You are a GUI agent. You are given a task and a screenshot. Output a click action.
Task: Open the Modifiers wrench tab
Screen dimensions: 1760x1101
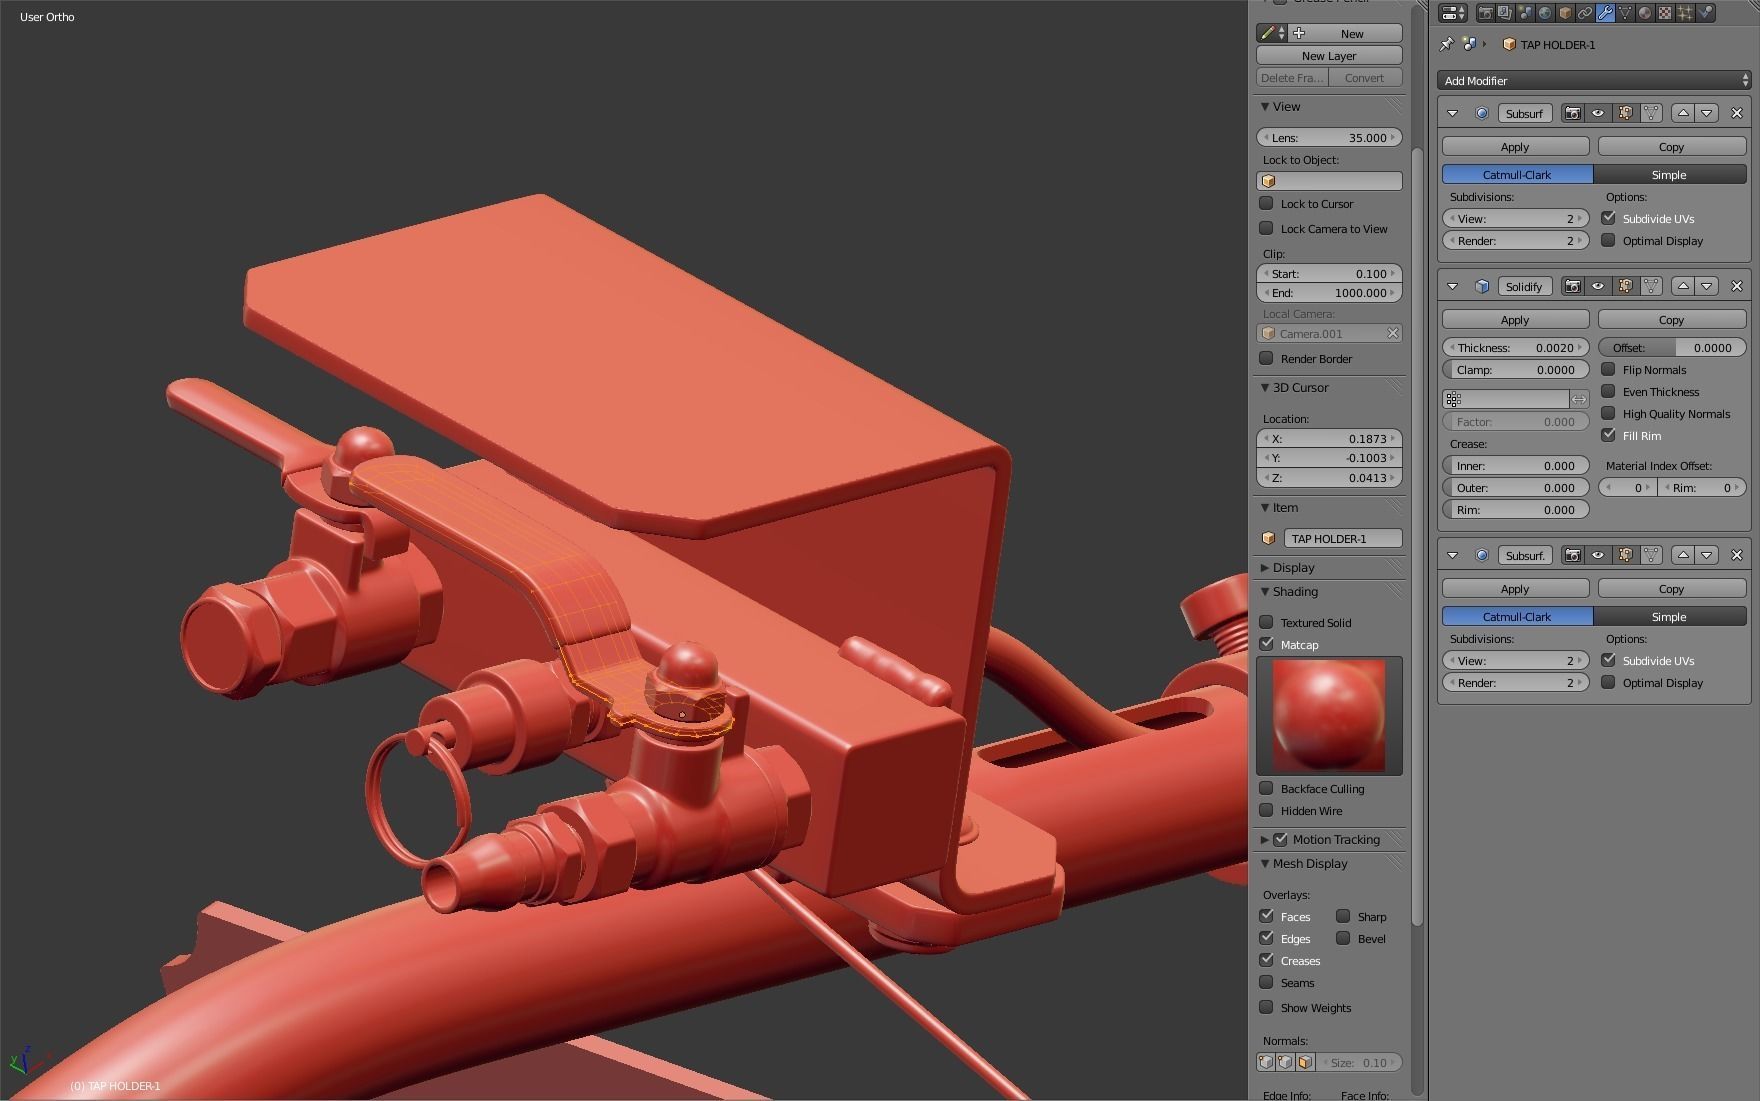pos(1605,13)
